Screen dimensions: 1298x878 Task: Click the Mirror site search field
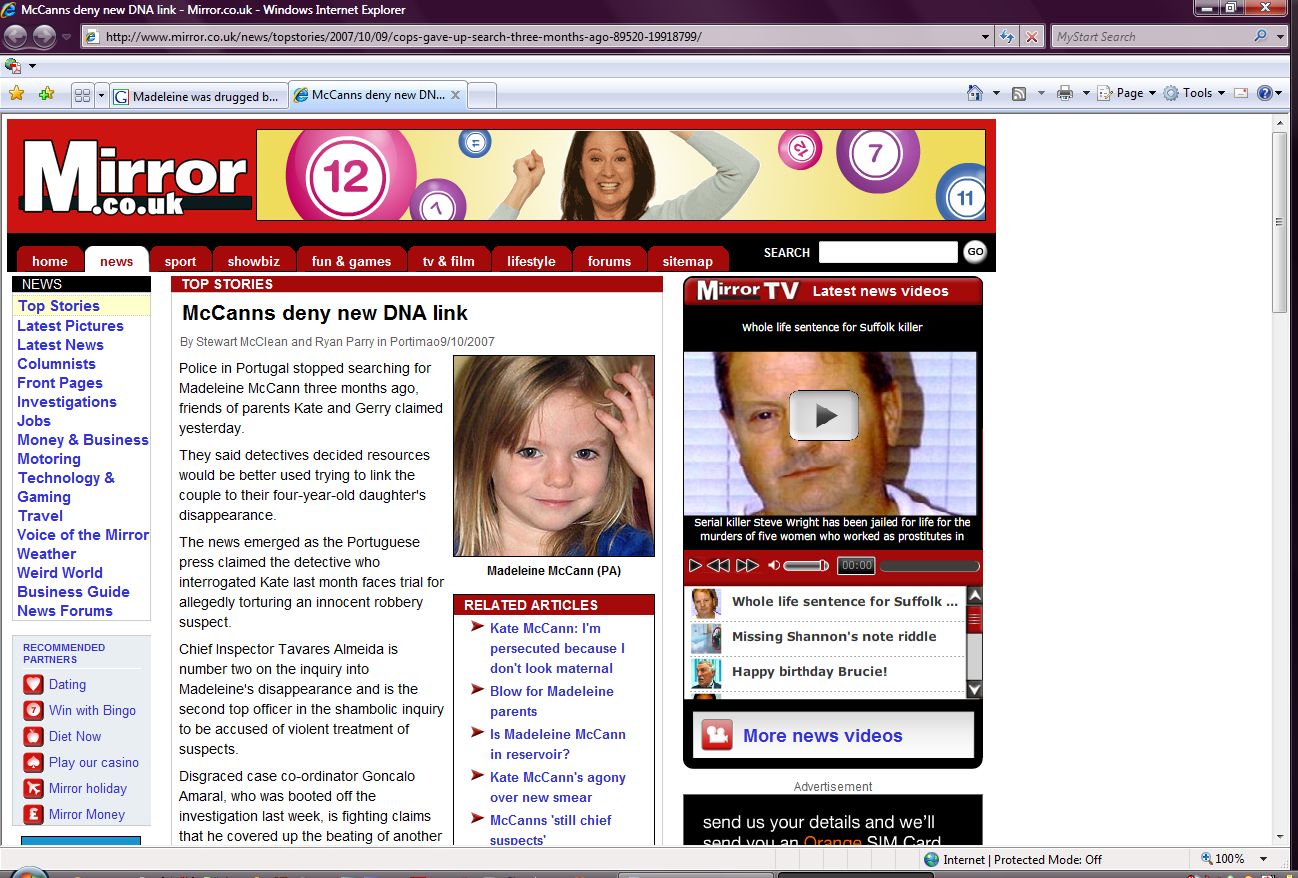pyautogui.click(x=887, y=252)
